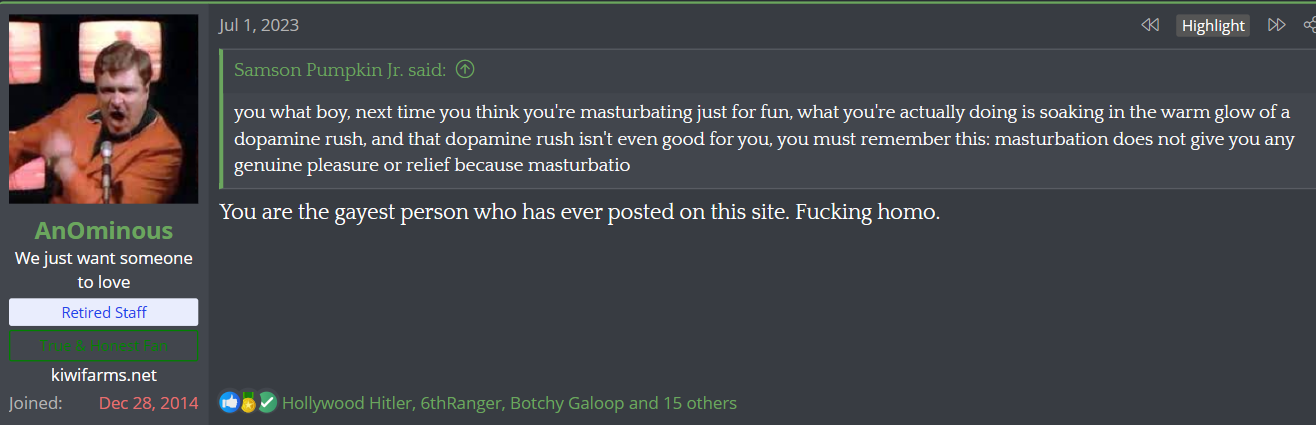Open the Samson Pumpkin Jr. said quote link
The height and width of the screenshot is (425, 1316).
[340, 70]
